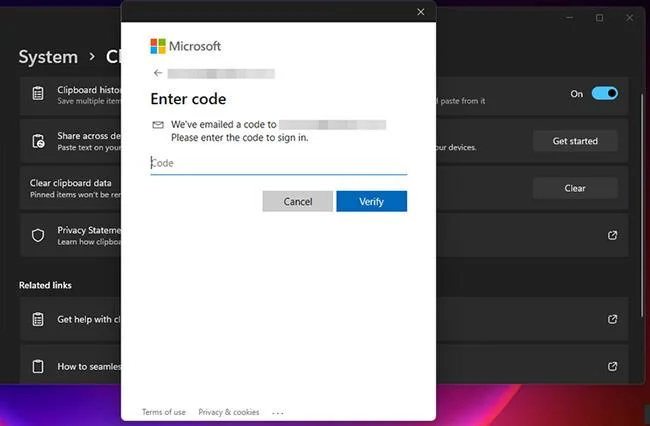Turn off the Clipboard history toggle
Image resolution: width=650 pixels, height=426 pixels.
point(604,94)
